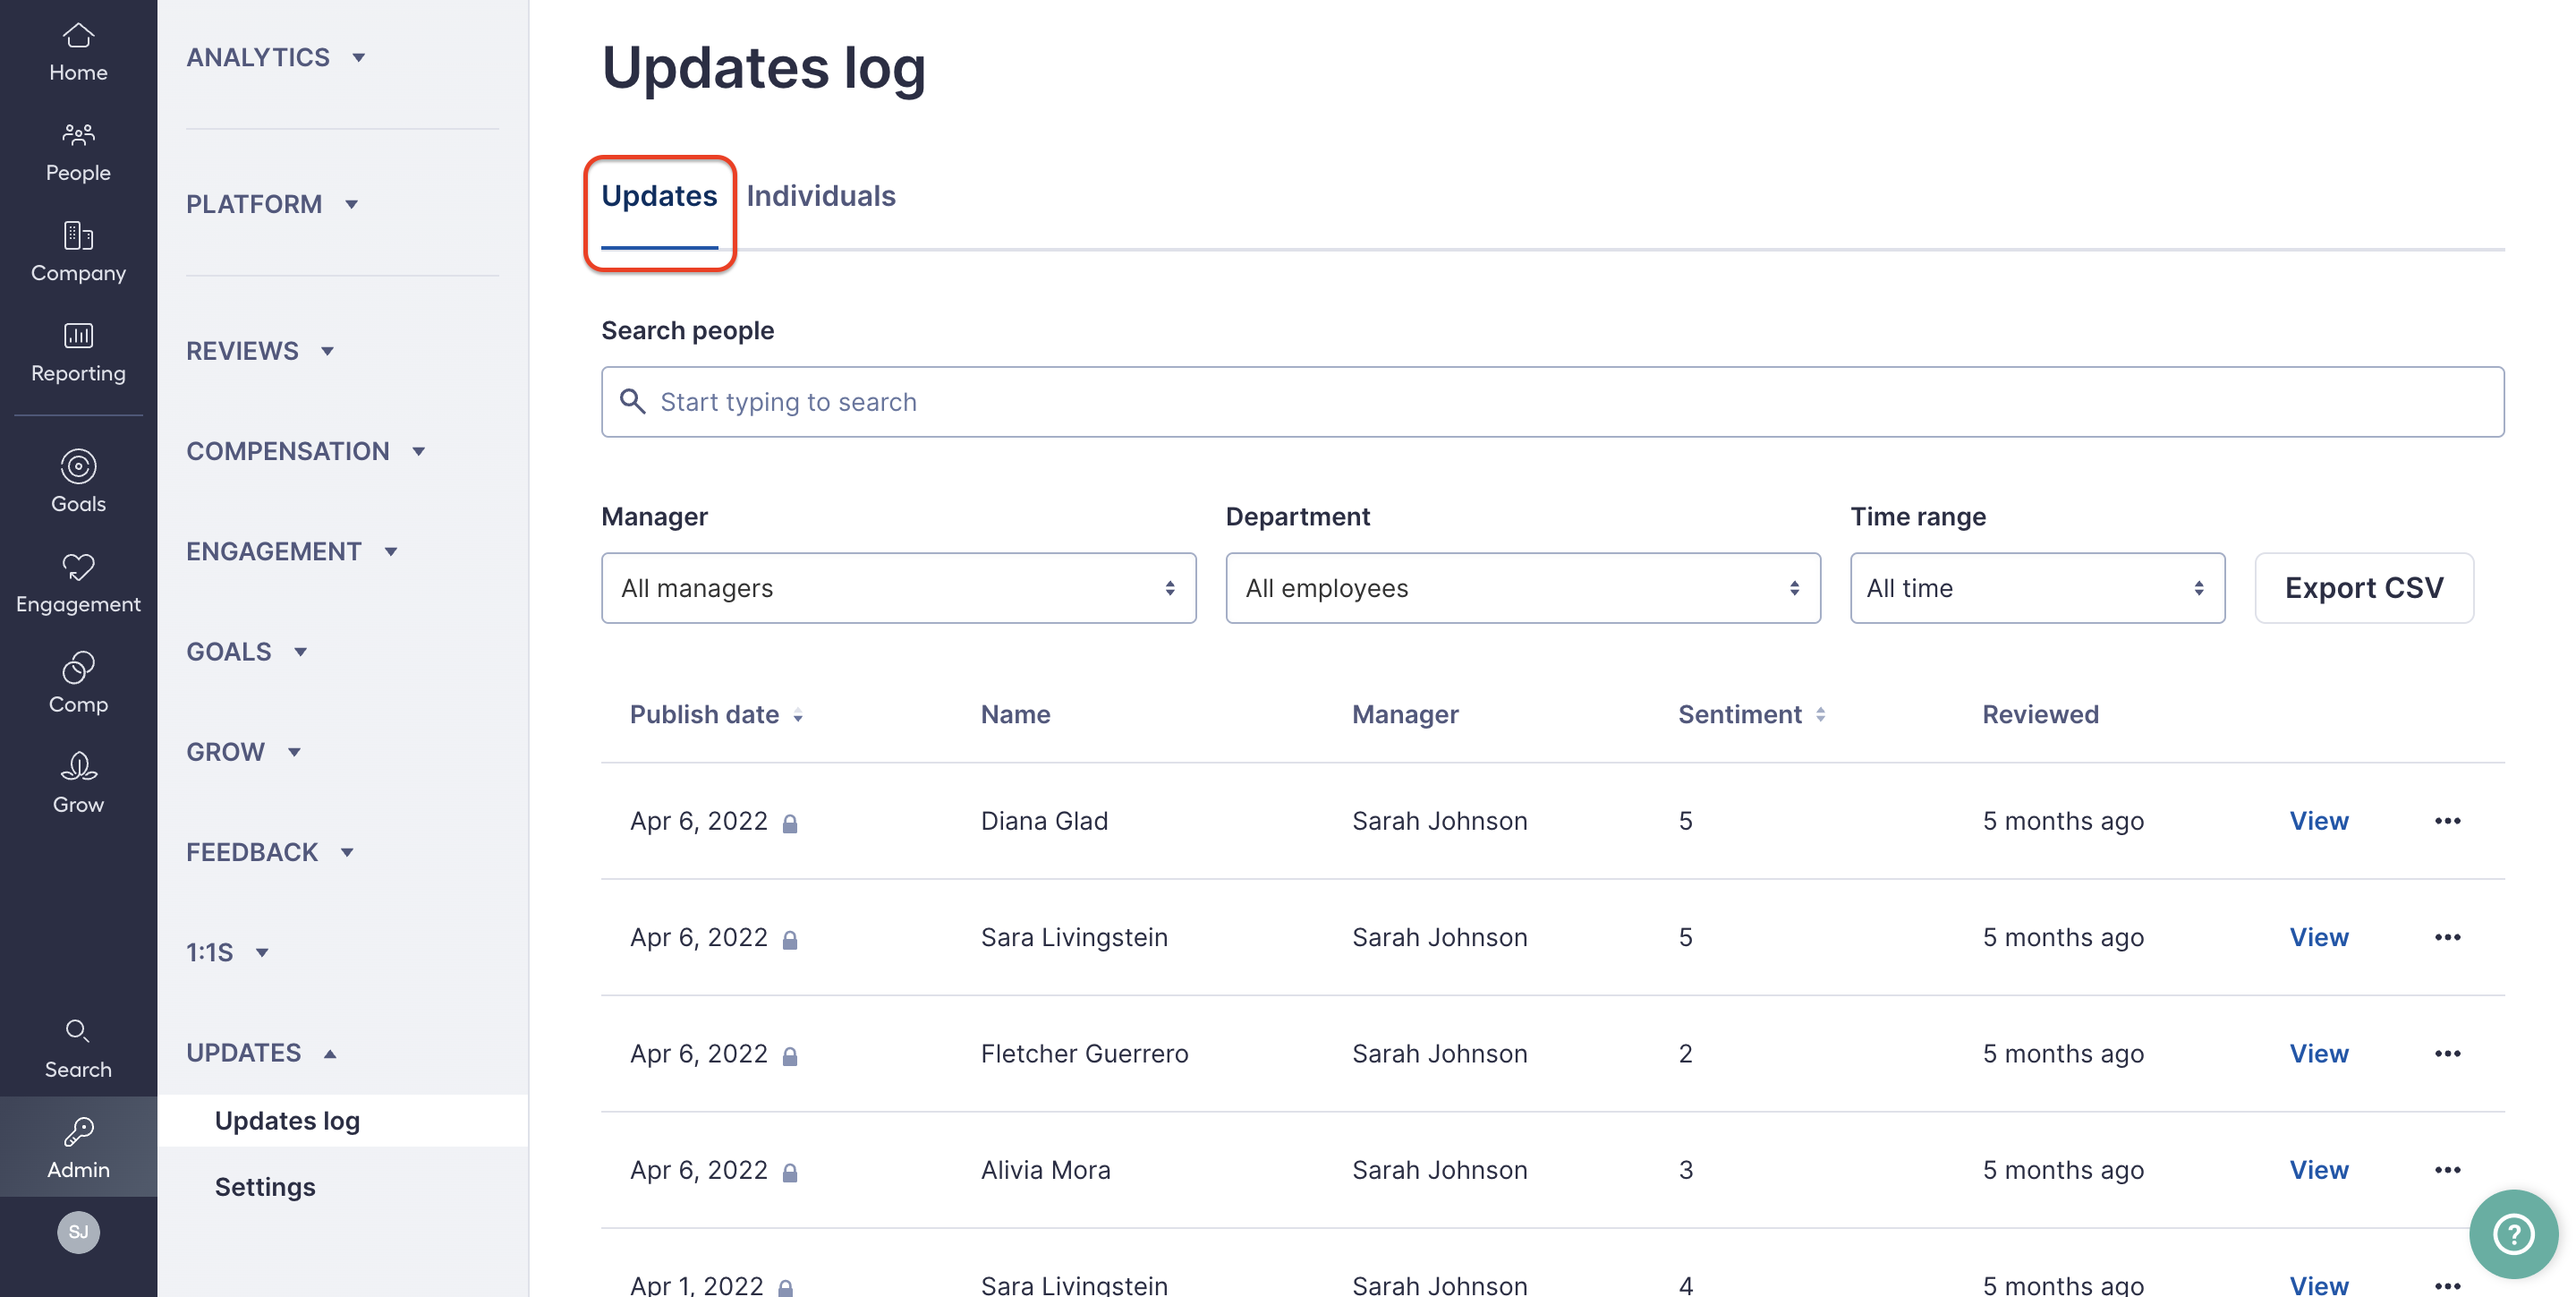Expand the FEEDBACK menu section

271,852
